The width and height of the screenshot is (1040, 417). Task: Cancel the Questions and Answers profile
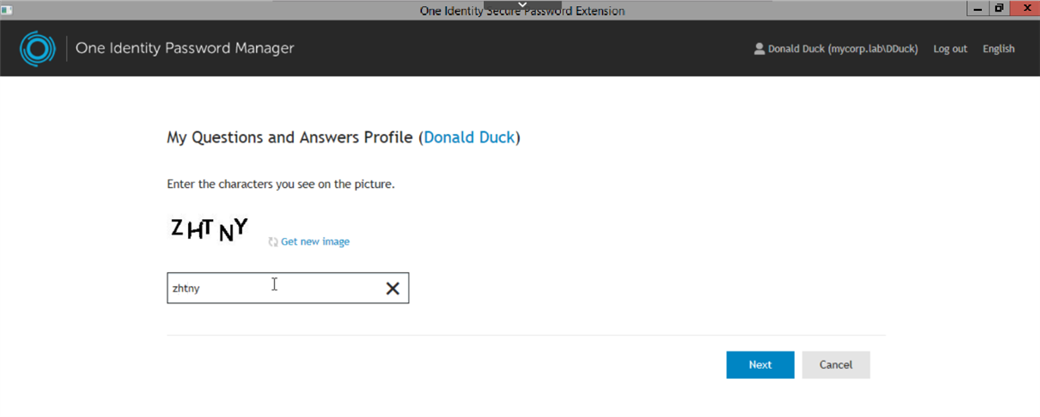click(x=836, y=365)
